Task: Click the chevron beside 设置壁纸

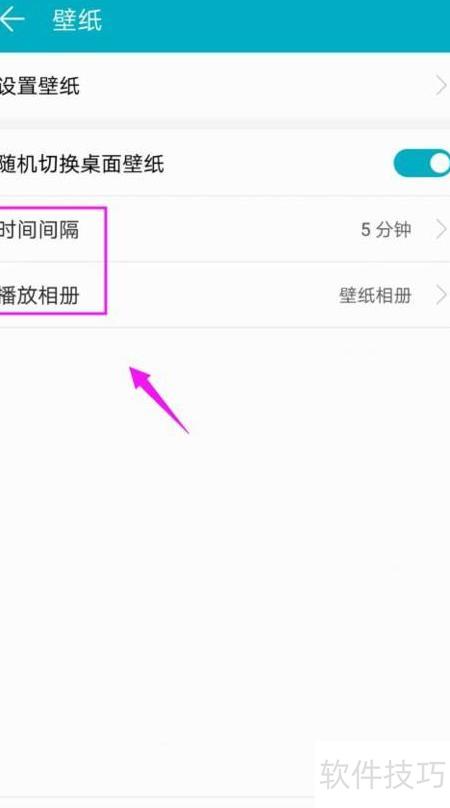Action: click(x=441, y=86)
